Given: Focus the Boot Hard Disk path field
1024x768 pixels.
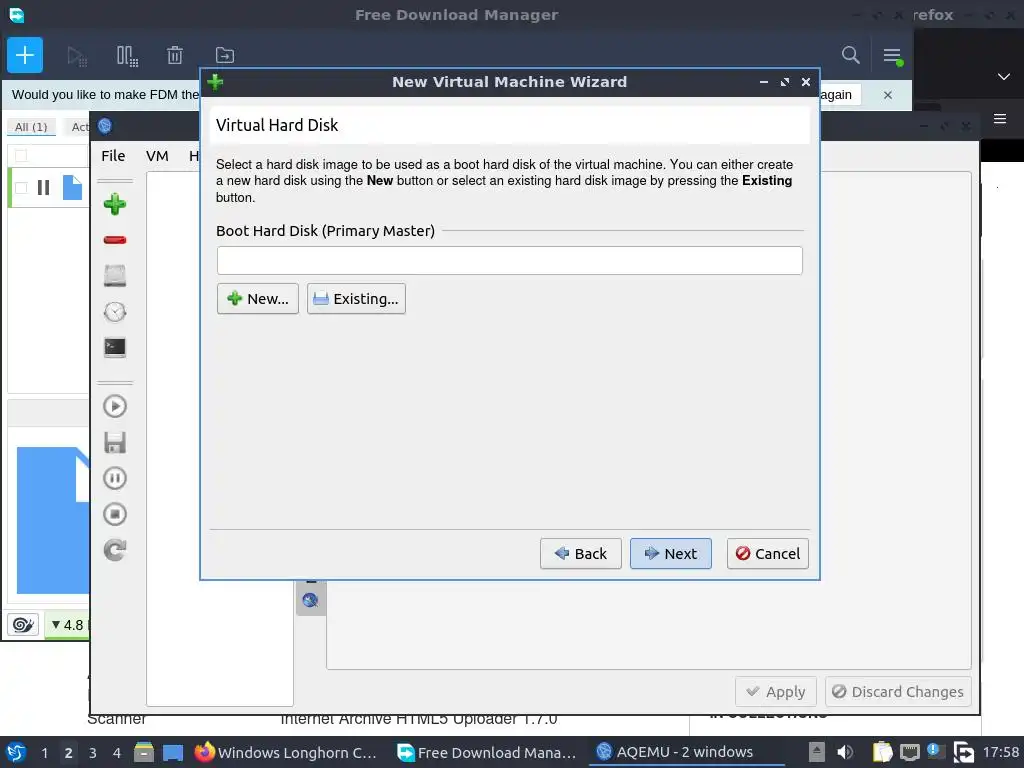Looking at the screenshot, I should 509,260.
